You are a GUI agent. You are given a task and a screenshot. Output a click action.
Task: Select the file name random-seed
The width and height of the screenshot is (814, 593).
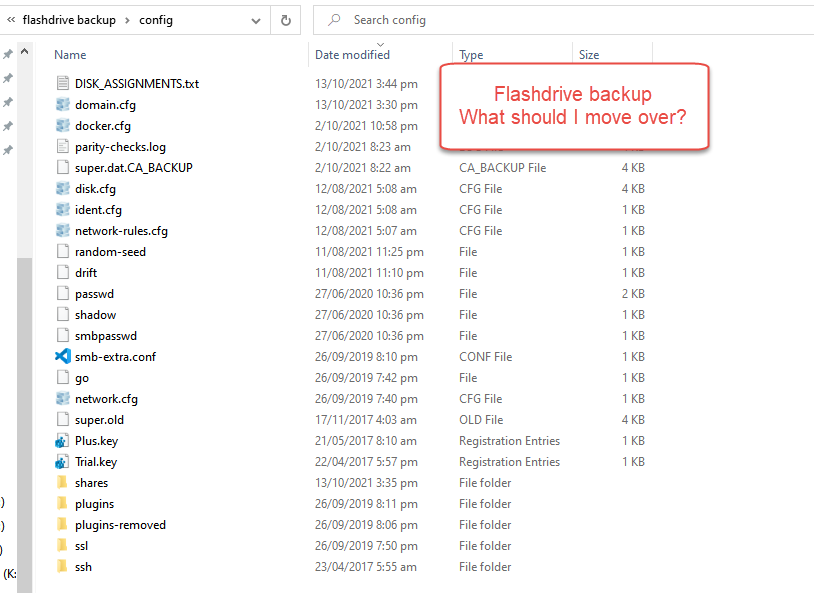click(110, 252)
